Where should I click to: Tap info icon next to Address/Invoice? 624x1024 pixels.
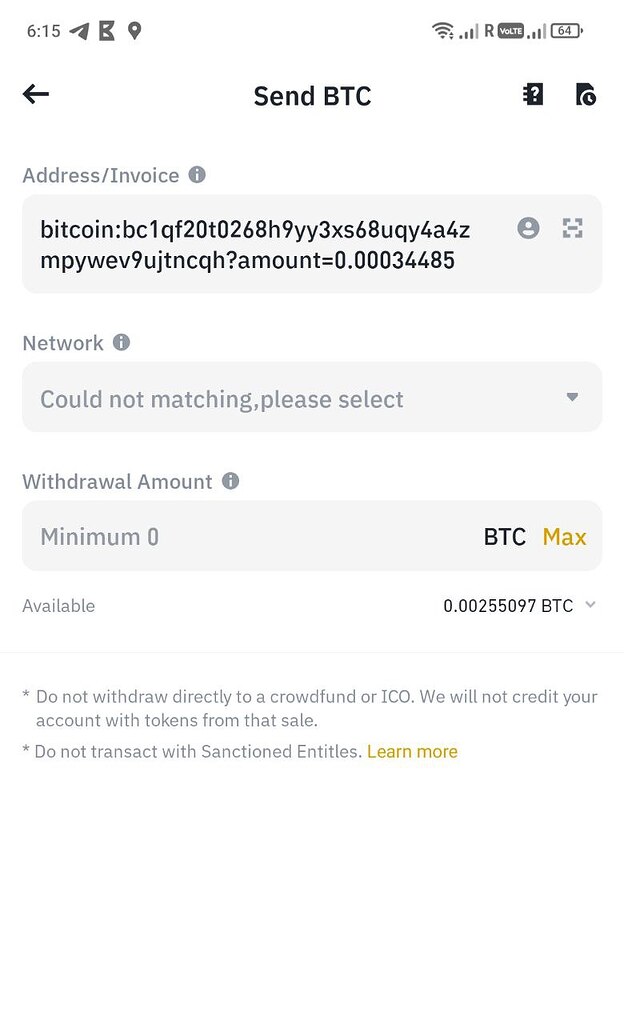[197, 175]
